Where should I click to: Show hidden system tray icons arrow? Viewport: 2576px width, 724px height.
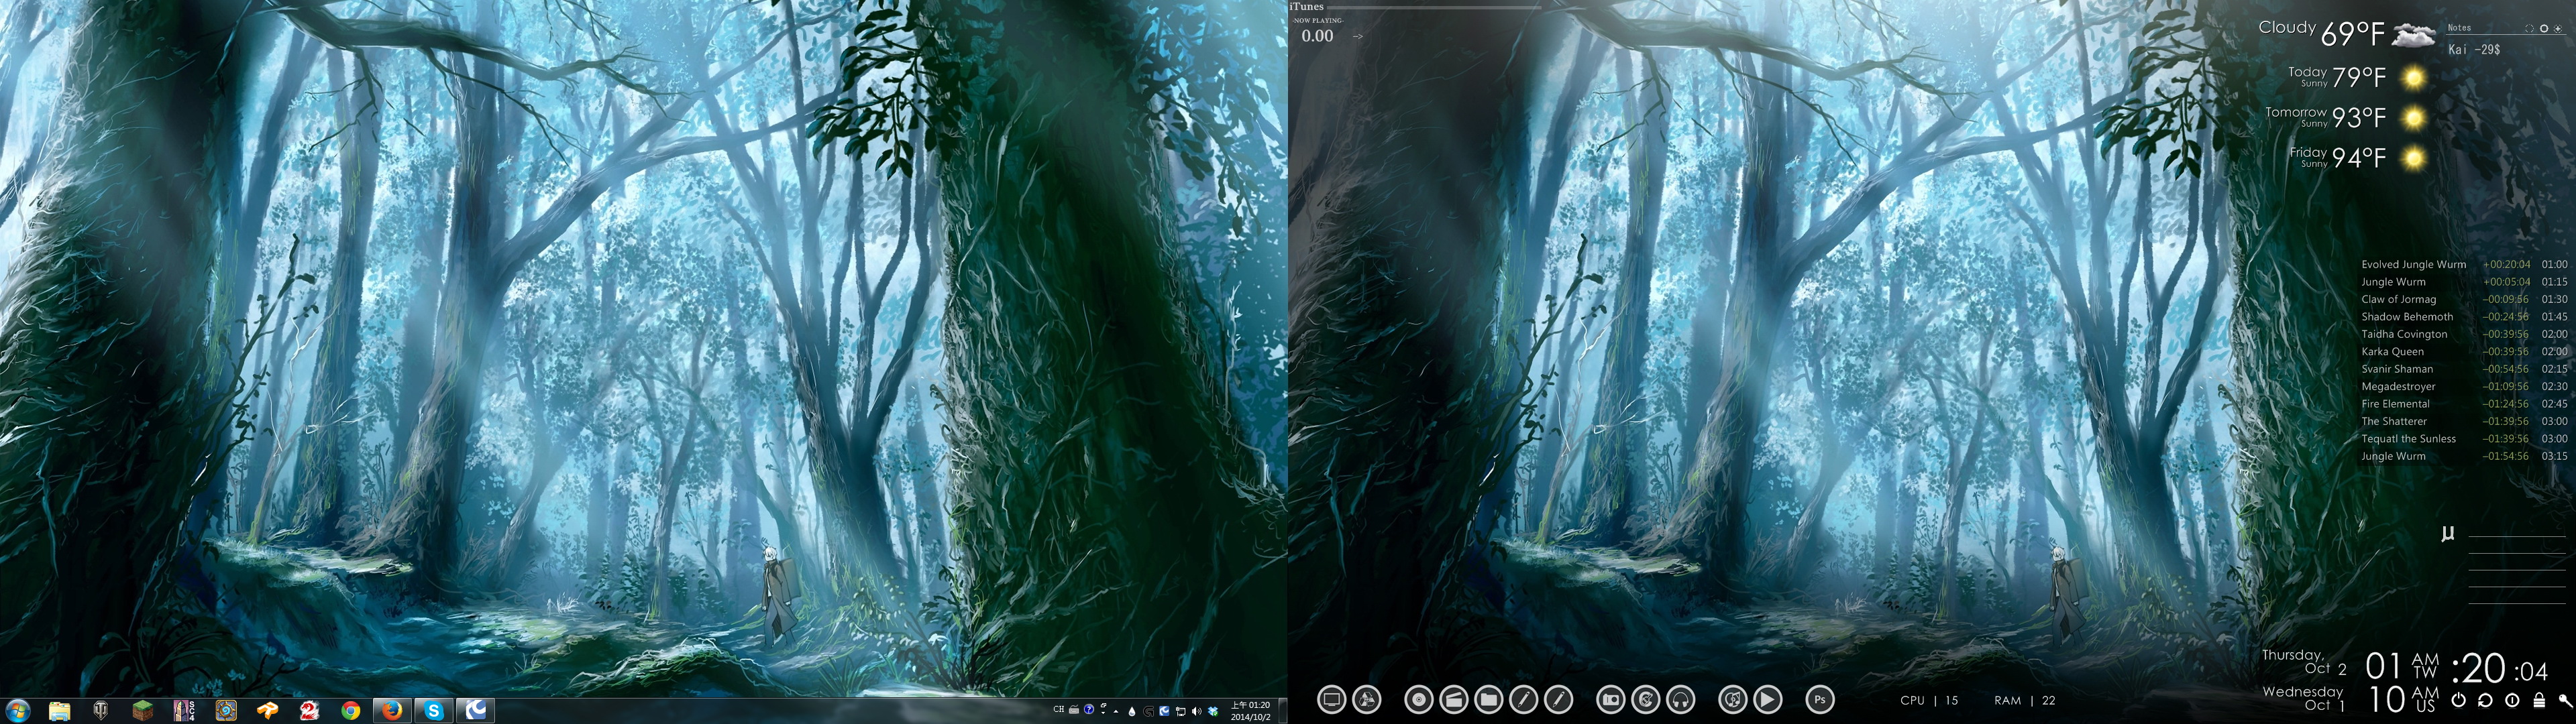1116,711
